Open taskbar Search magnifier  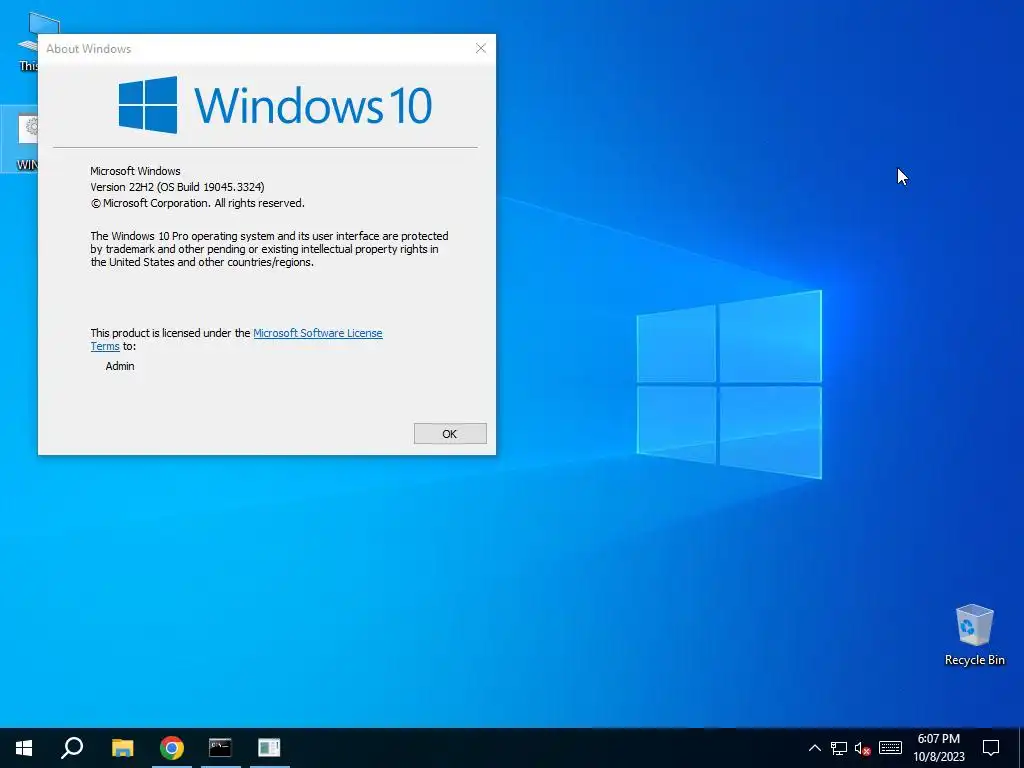(72, 748)
